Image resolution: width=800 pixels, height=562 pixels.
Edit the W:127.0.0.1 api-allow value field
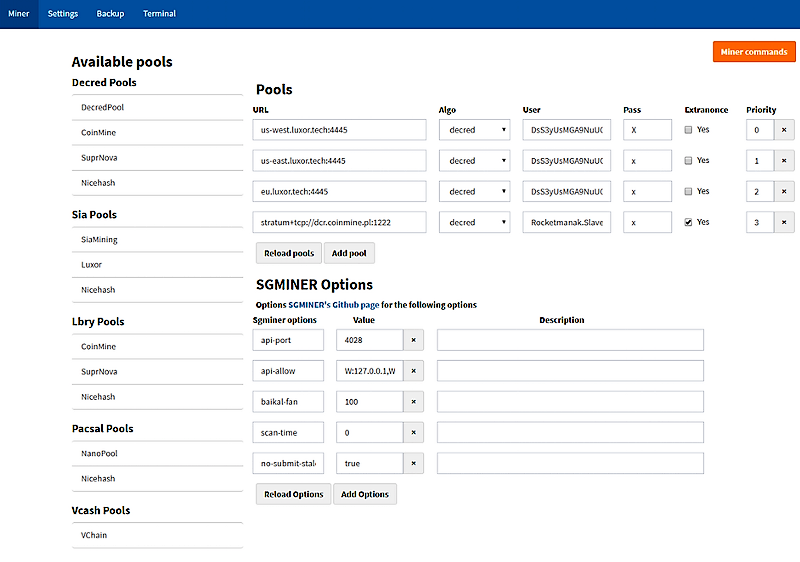coord(370,371)
